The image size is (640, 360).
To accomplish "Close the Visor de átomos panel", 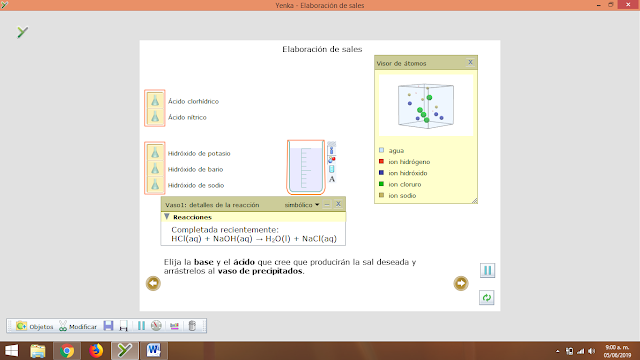I will tap(470, 62).
